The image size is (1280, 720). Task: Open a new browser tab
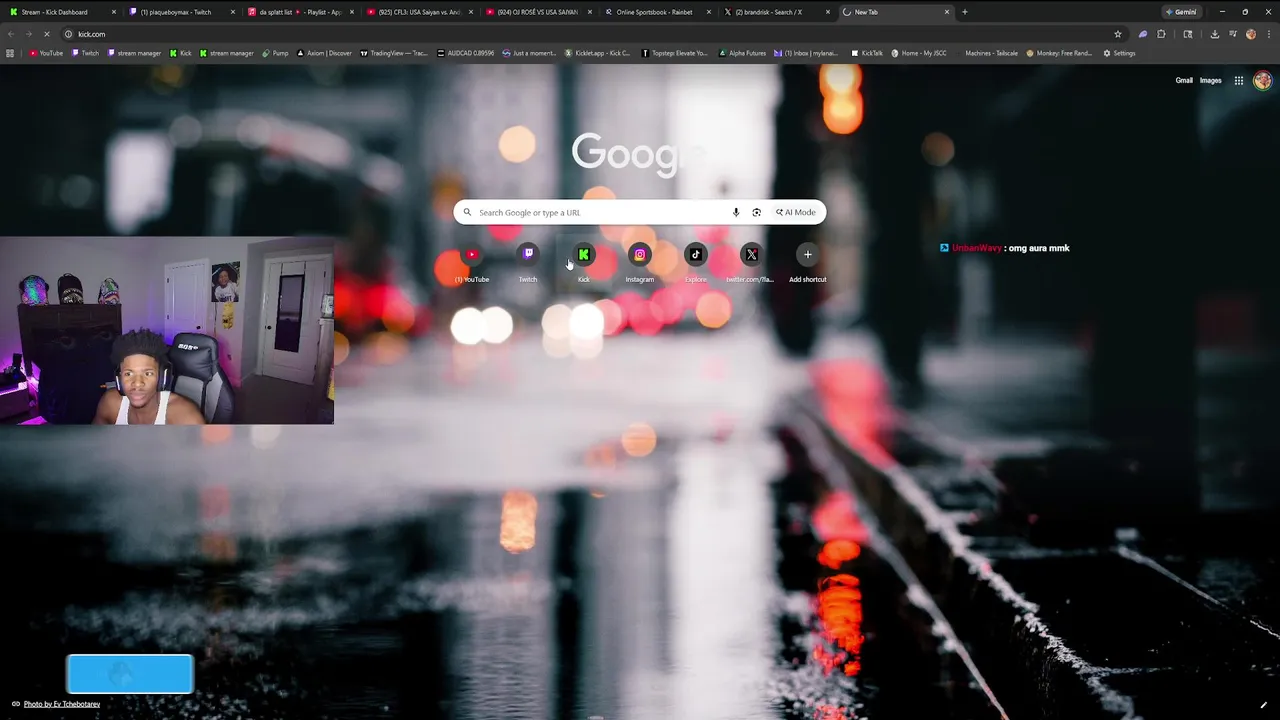tap(965, 12)
